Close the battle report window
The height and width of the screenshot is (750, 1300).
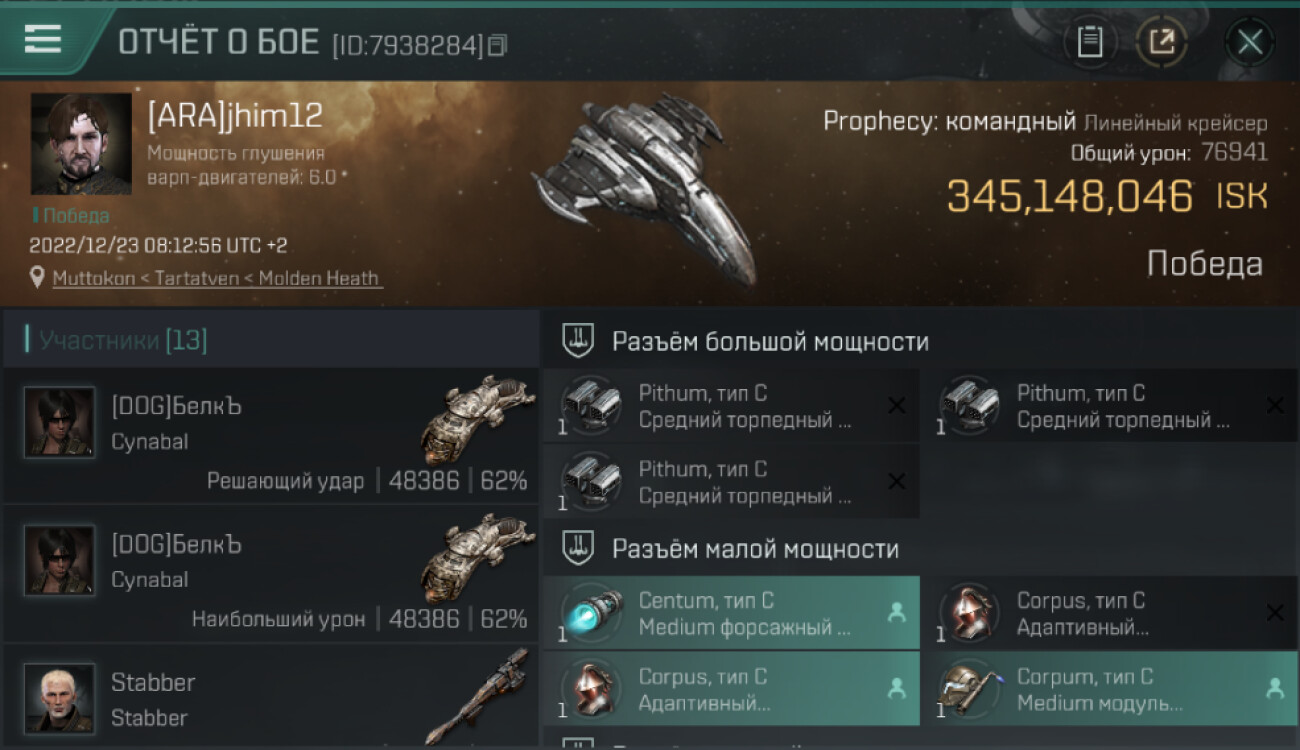coord(1249,42)
